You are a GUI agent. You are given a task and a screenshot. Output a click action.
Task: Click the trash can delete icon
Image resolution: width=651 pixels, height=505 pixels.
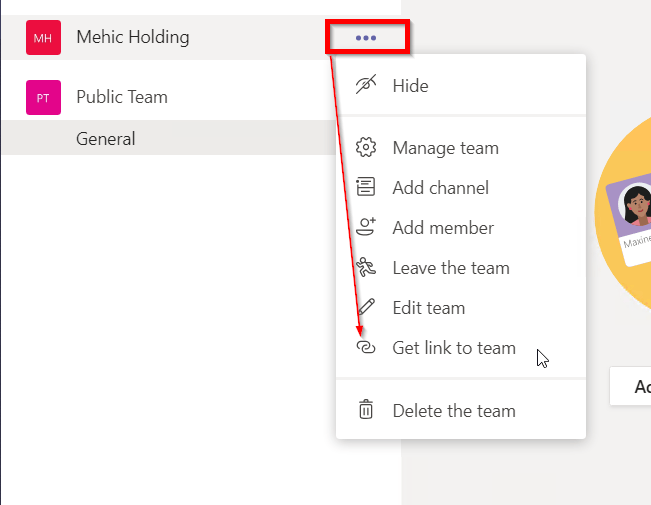click(366, 410)
